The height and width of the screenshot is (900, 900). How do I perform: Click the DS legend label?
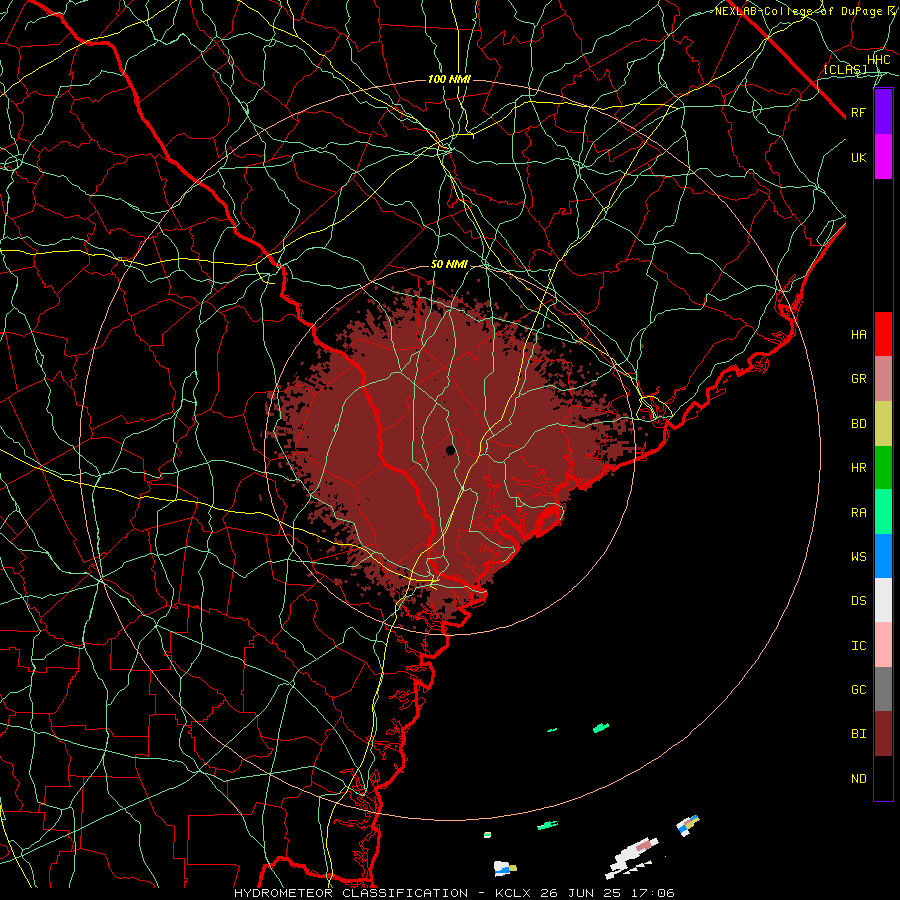[858, 600]
